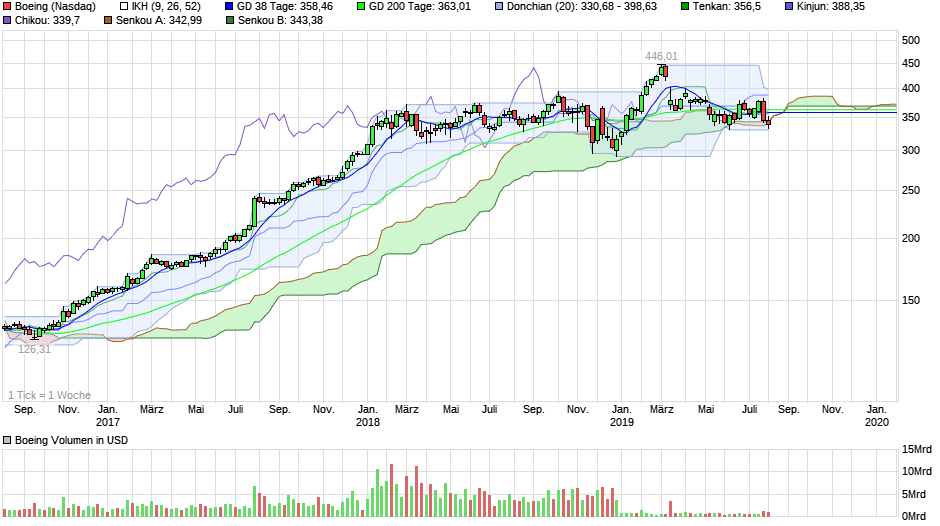
Task: Click the brown Senkou A swatch
Action: [109, 20]
